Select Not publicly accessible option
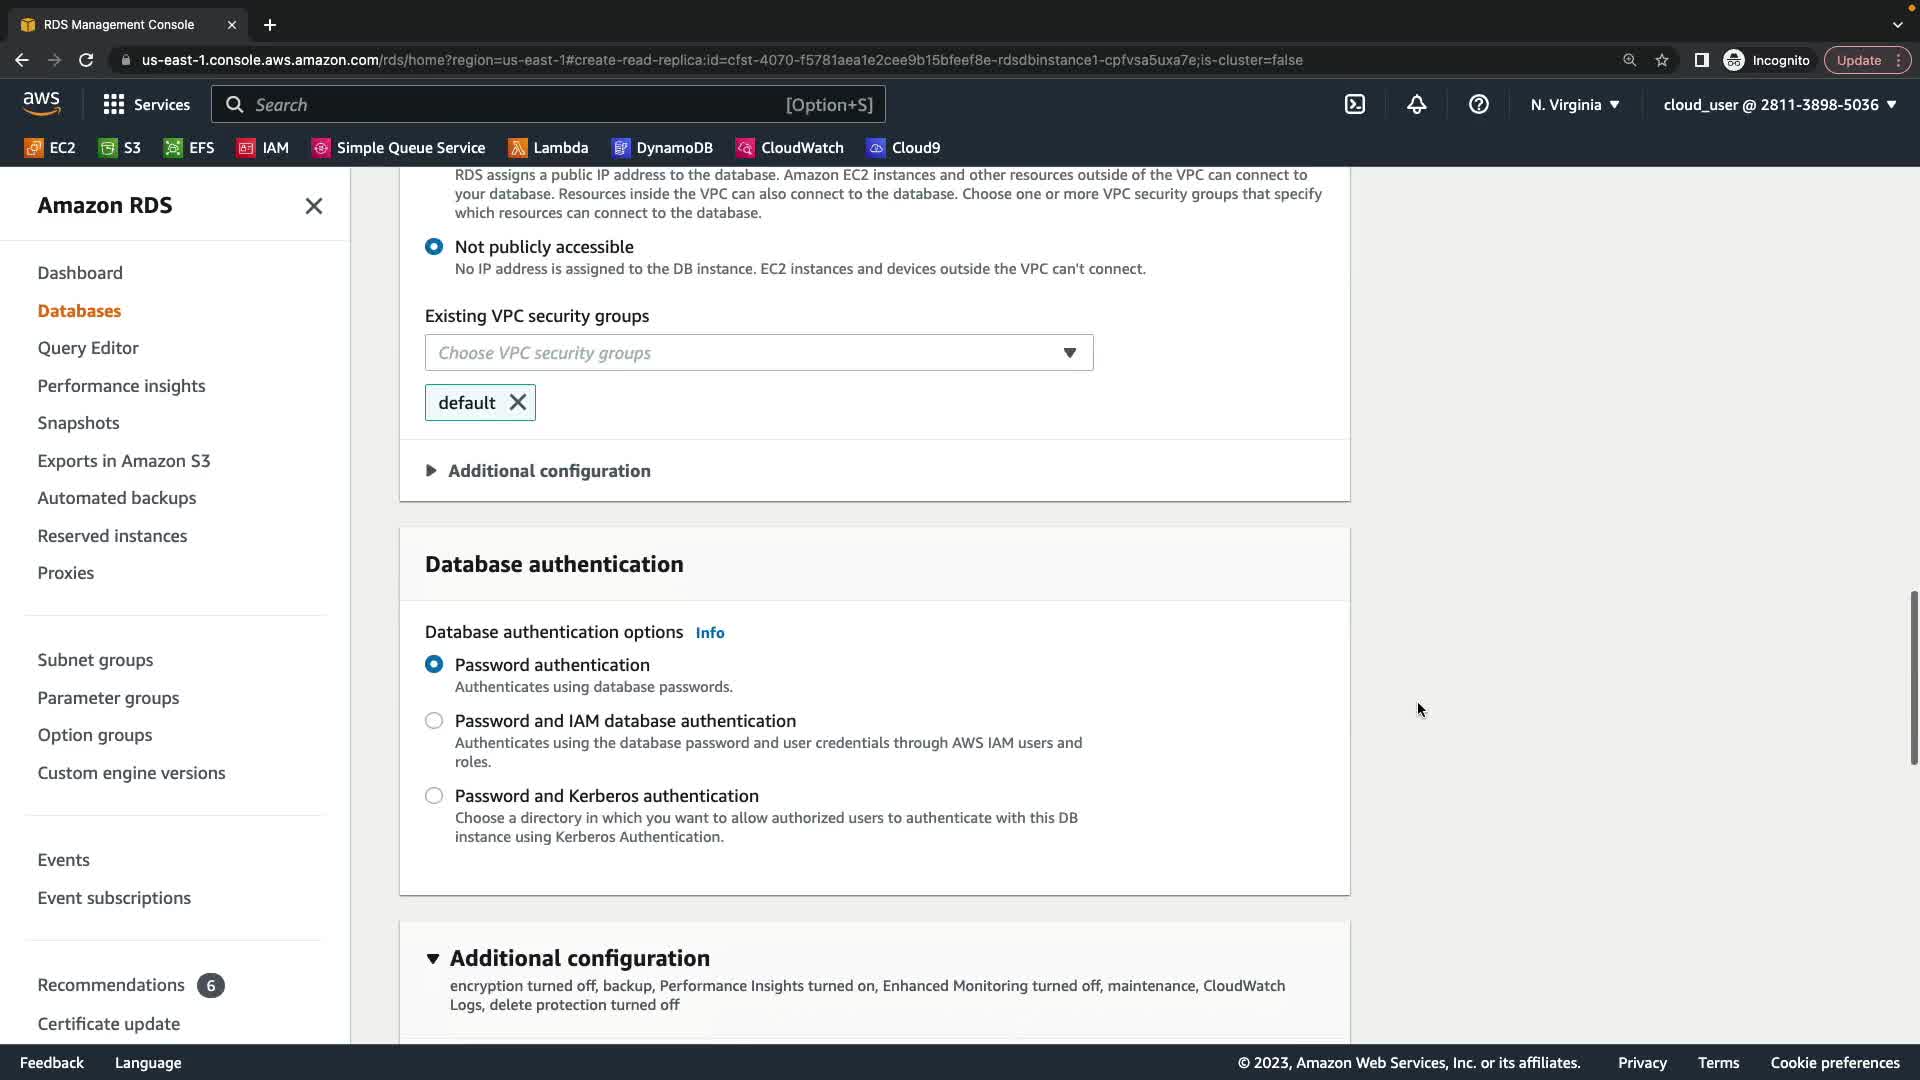This screenshot has height=1080, width=1920. point(434,247)
